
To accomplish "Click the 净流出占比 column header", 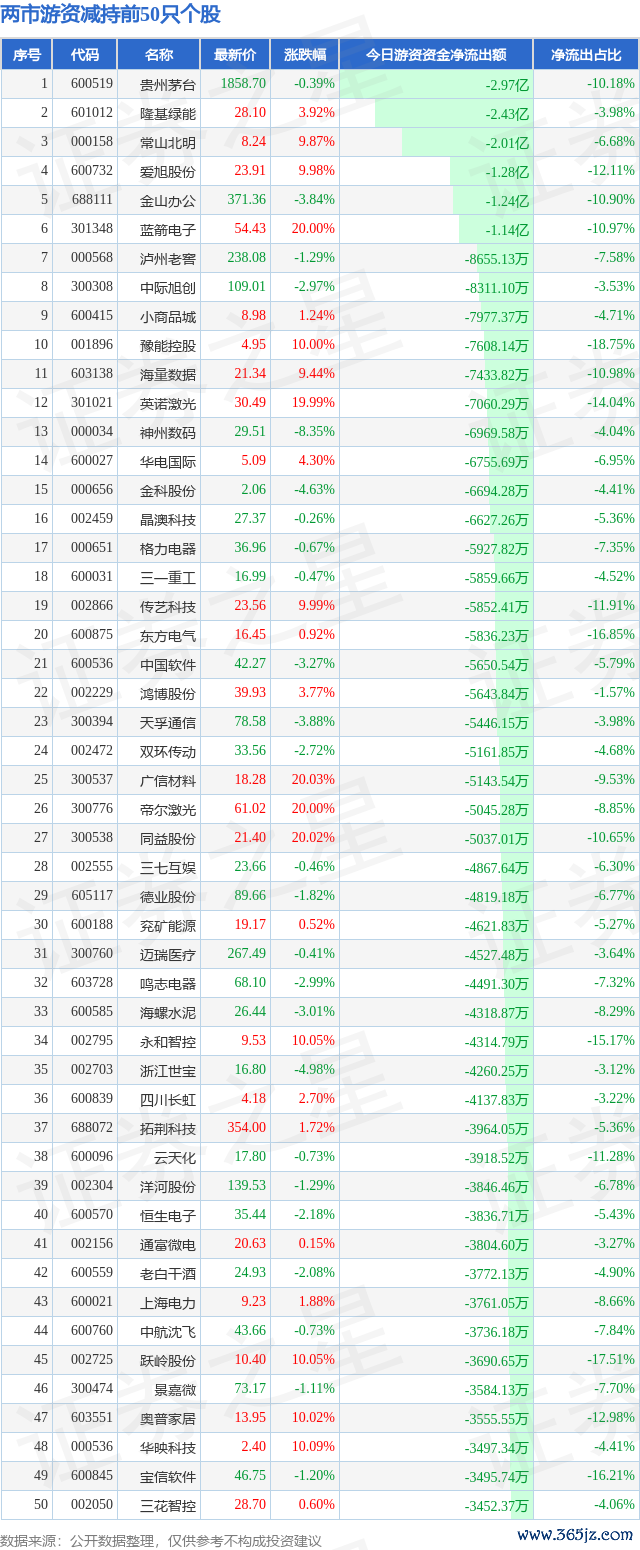I will pos(586,55).
